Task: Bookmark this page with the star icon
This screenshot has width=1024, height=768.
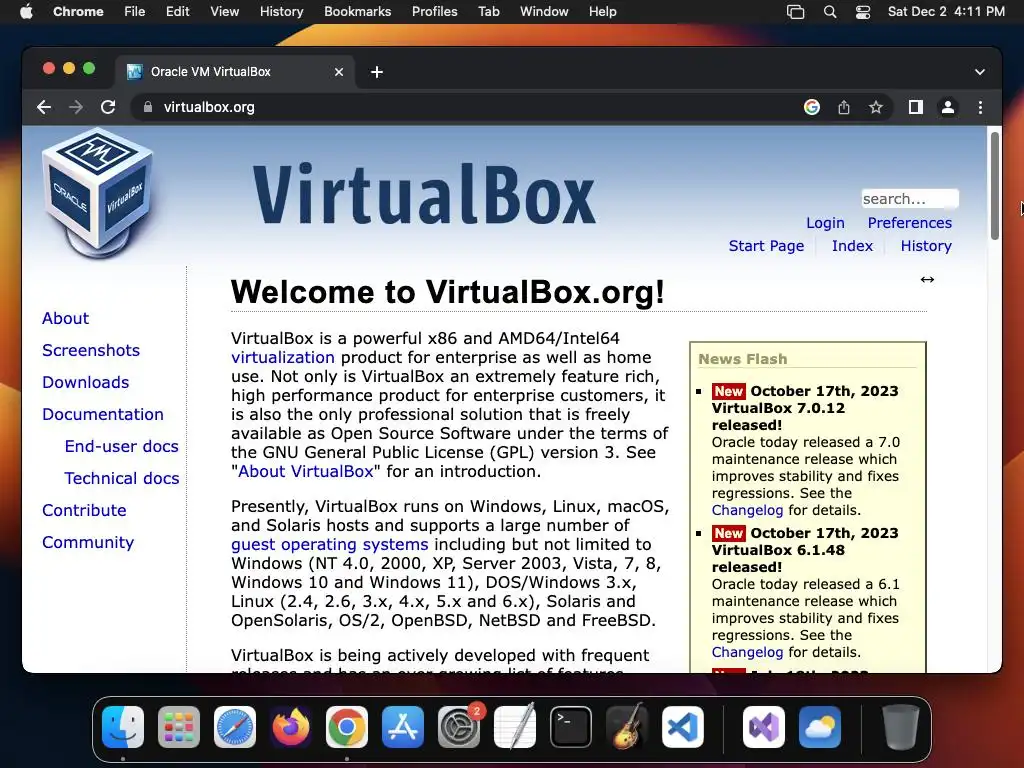Action: (x=876, y=107)
